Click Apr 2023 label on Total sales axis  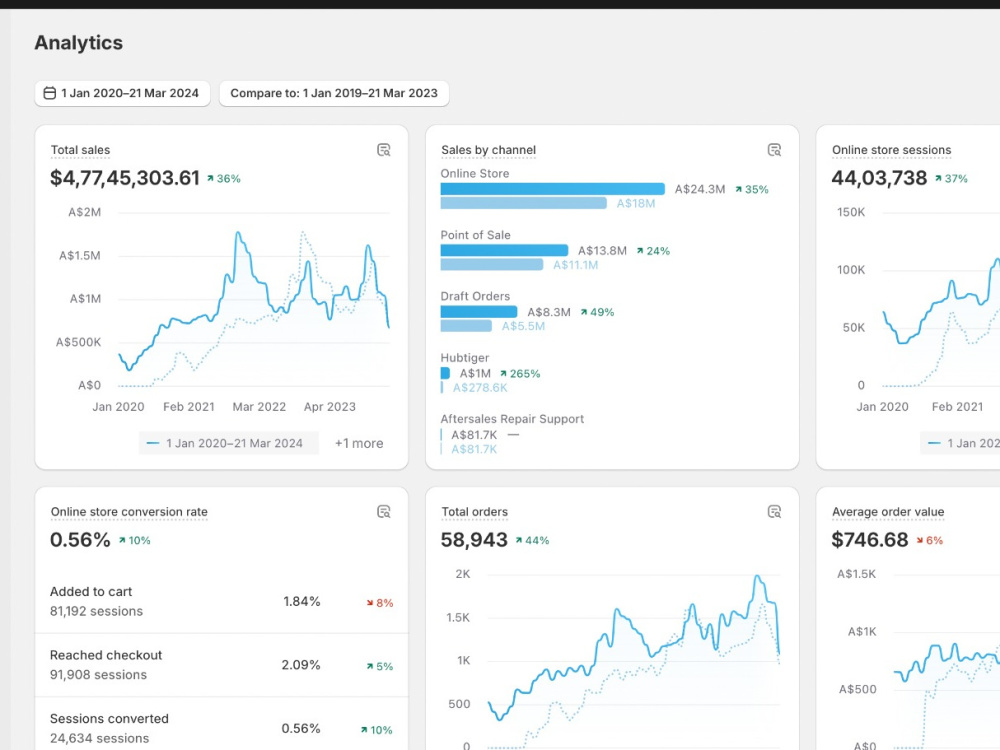click(x=330, y=407)
